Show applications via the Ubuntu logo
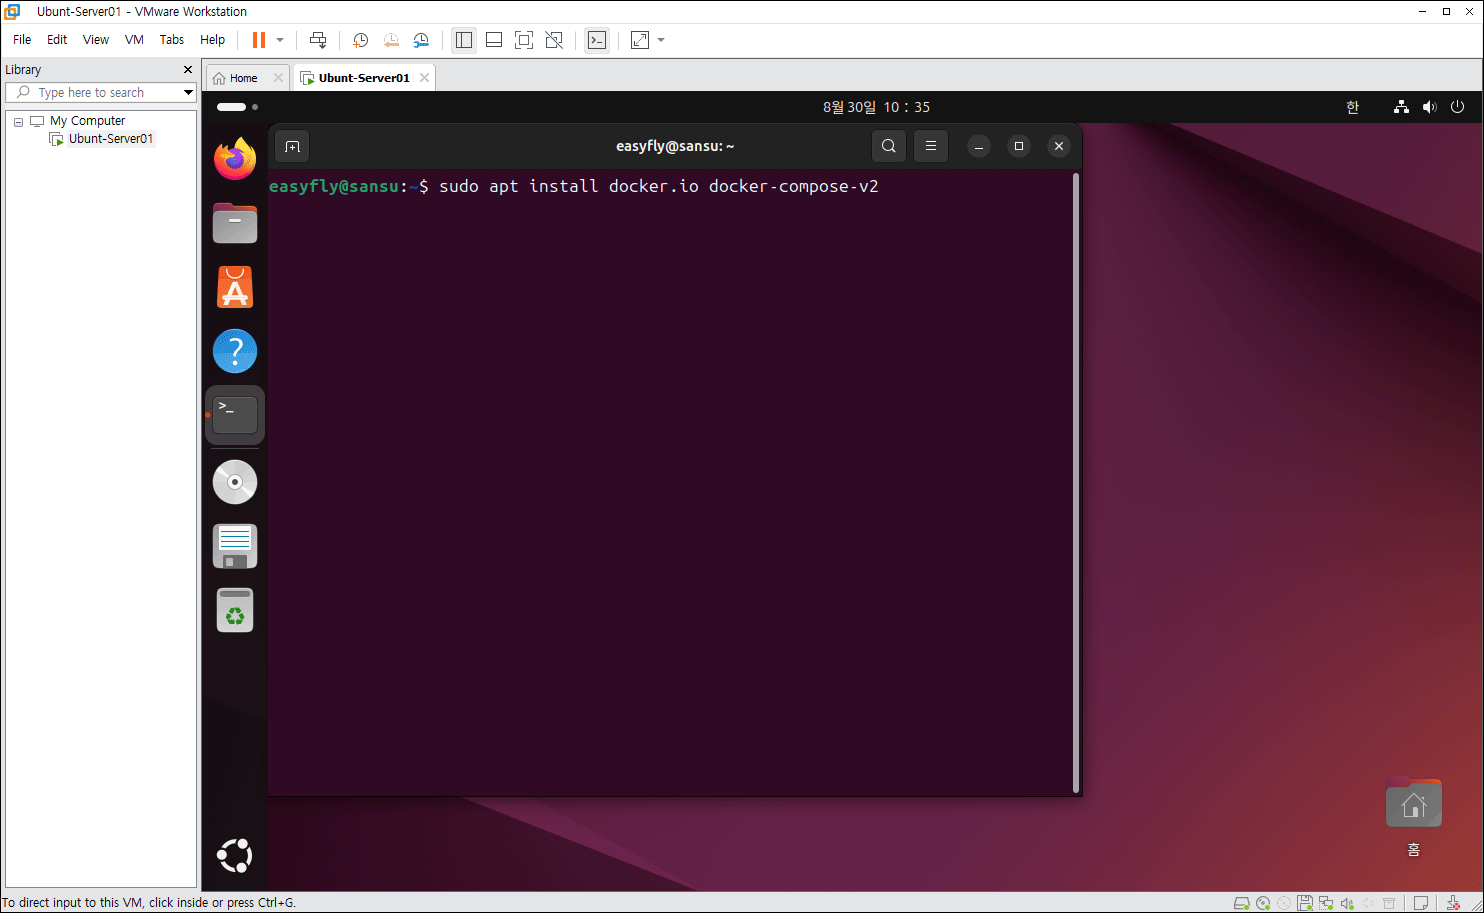 tap(235, 855)
